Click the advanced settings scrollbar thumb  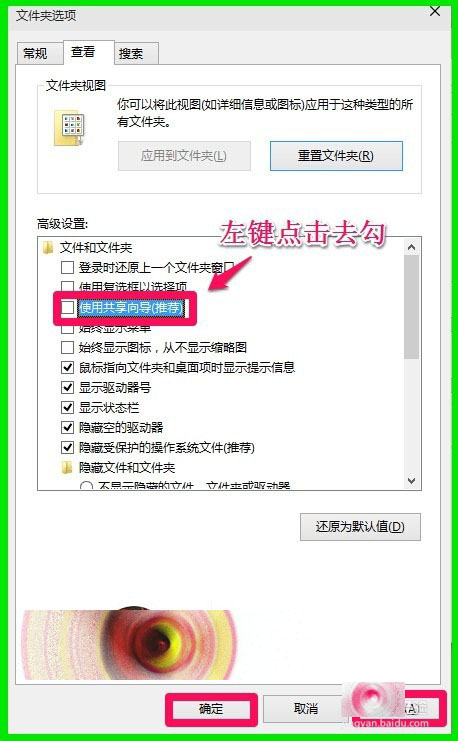coord(411,308)
